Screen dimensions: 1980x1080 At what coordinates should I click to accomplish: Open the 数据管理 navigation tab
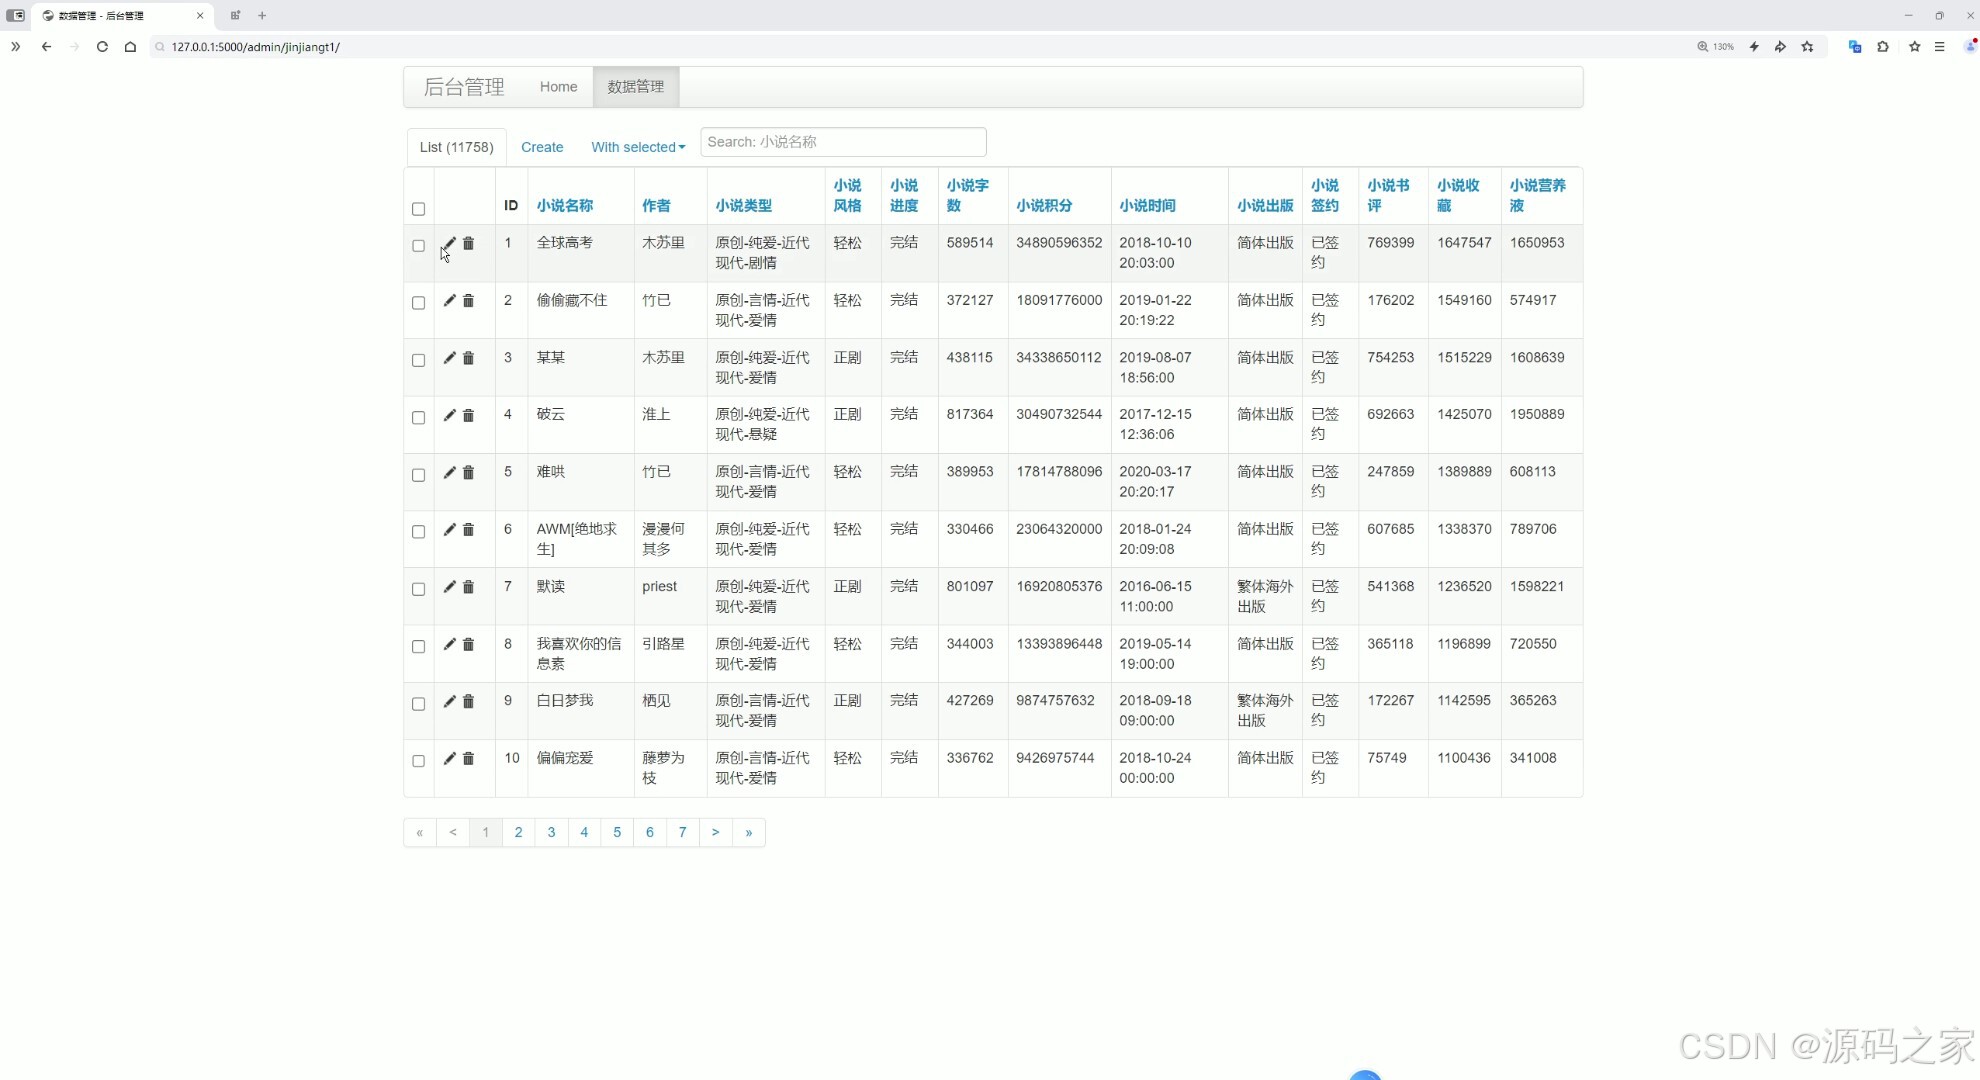click(636, 87)
